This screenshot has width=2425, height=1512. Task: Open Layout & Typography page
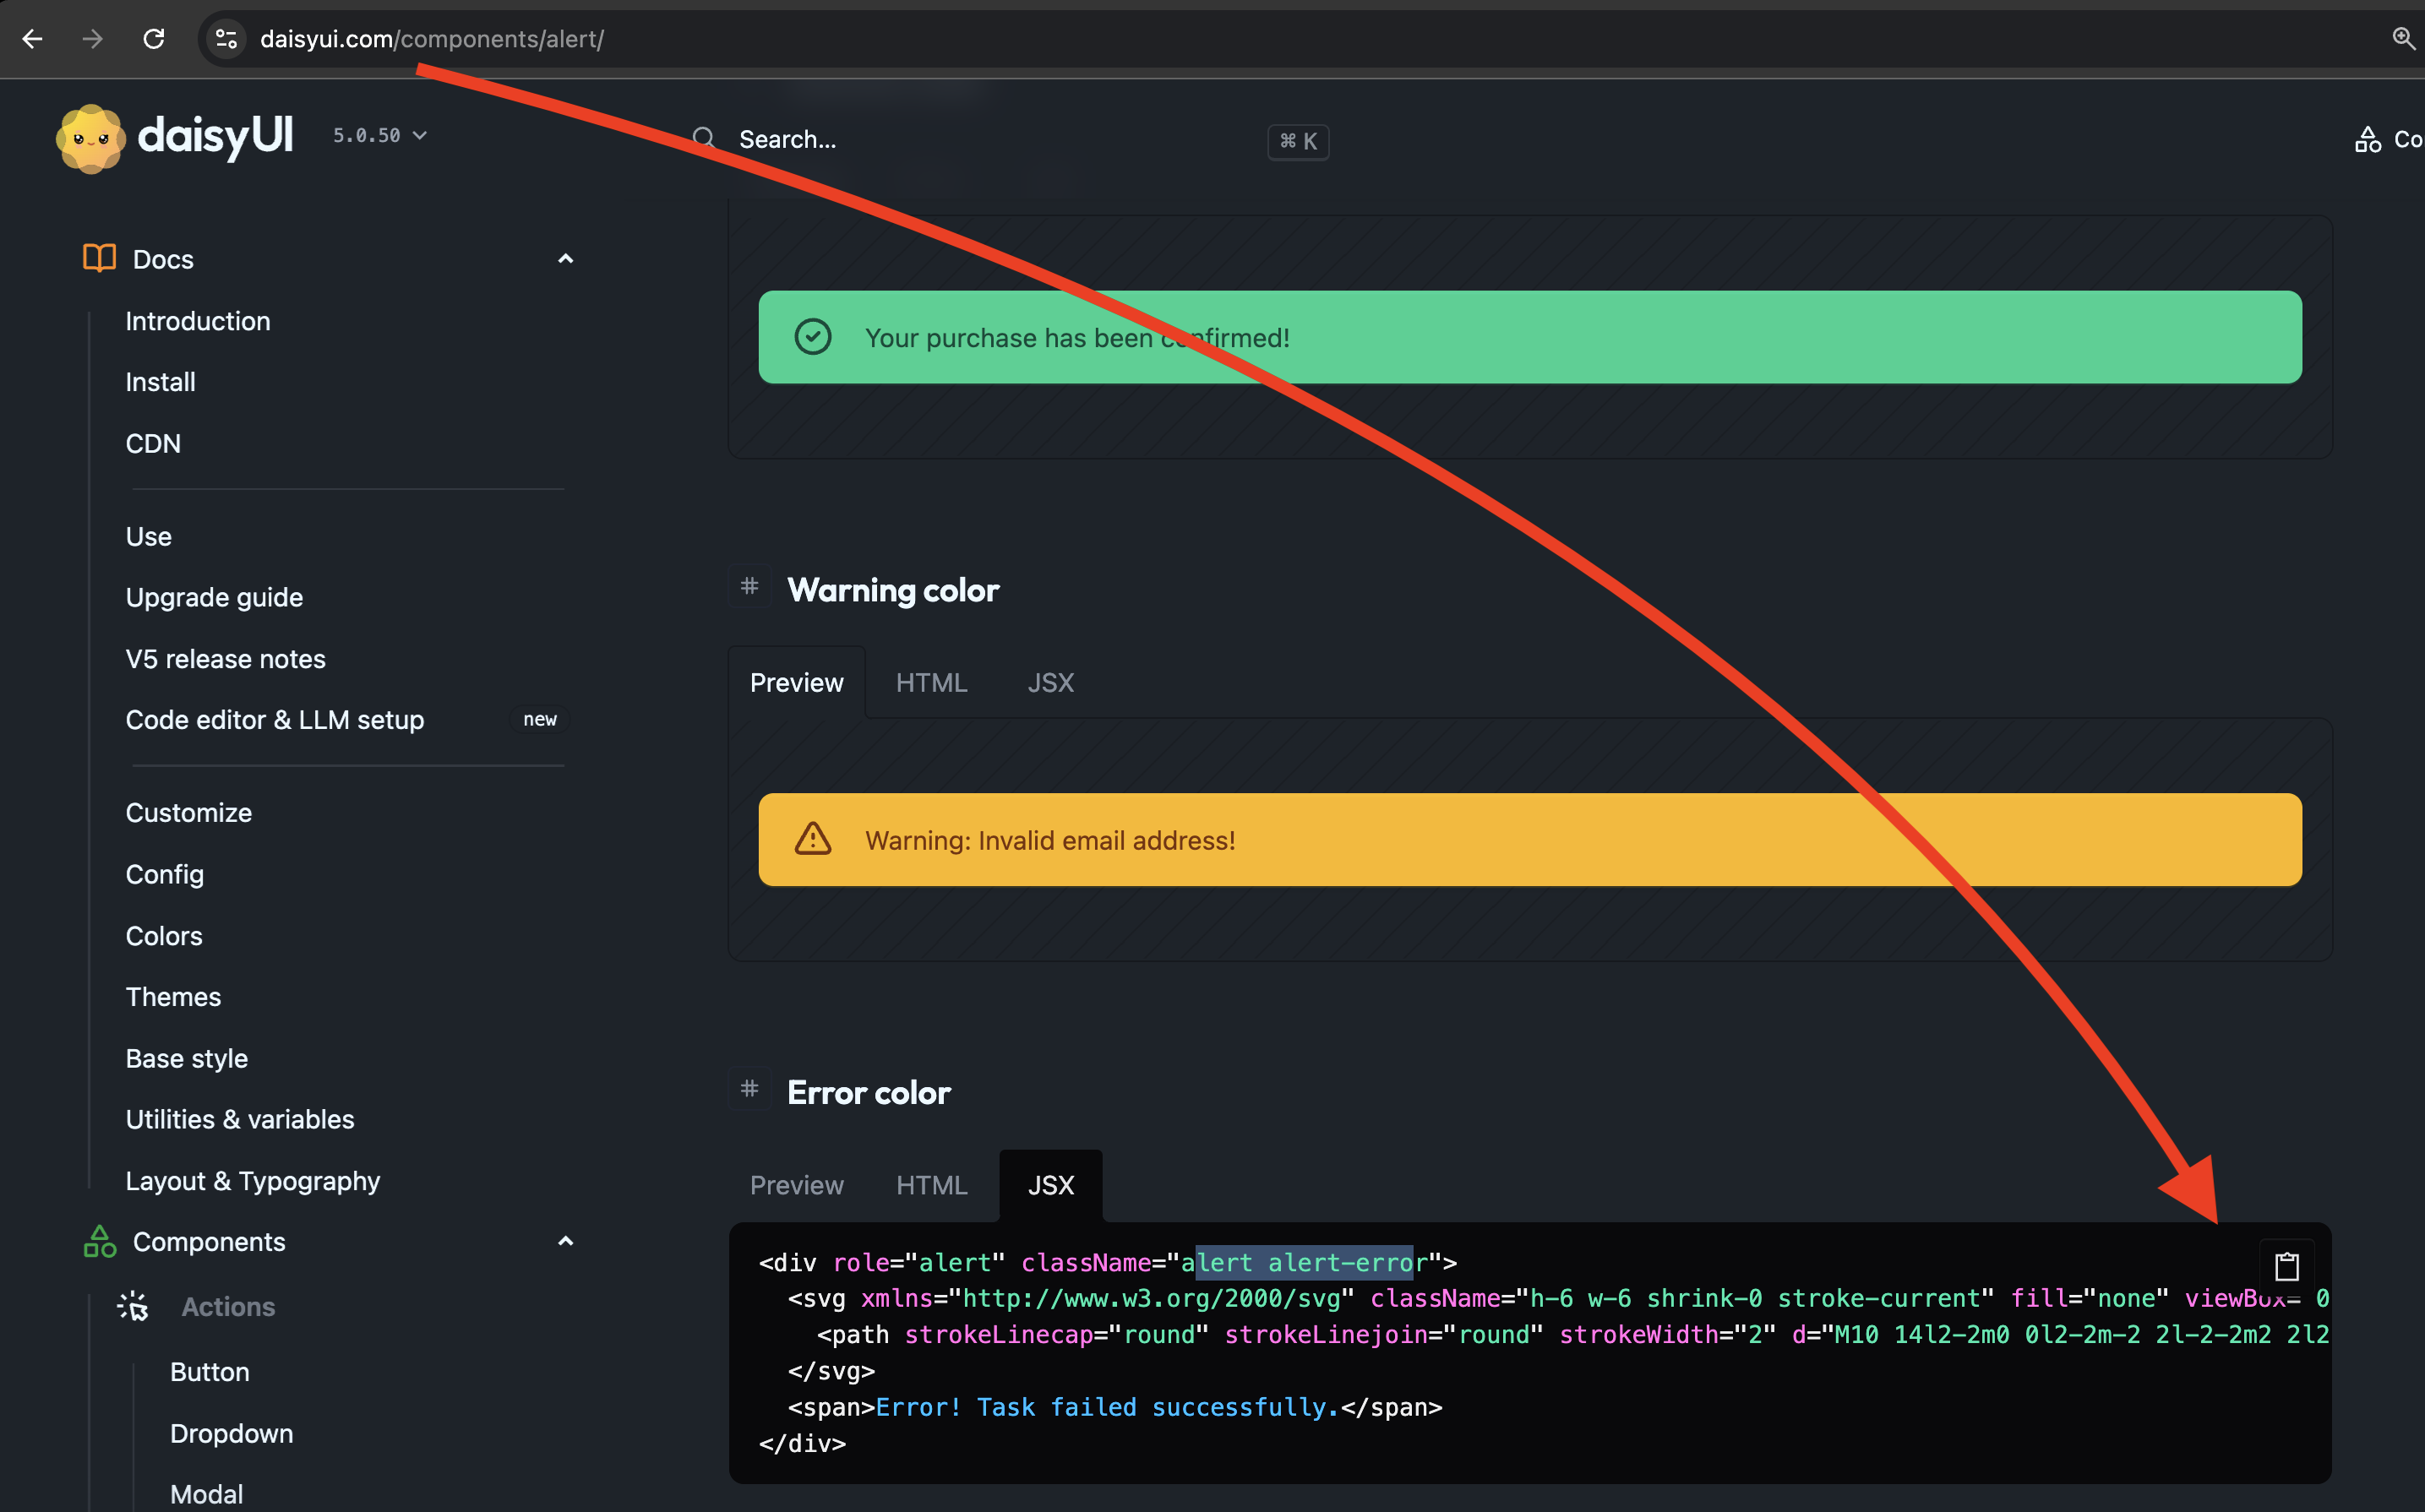click(252, 1181)
